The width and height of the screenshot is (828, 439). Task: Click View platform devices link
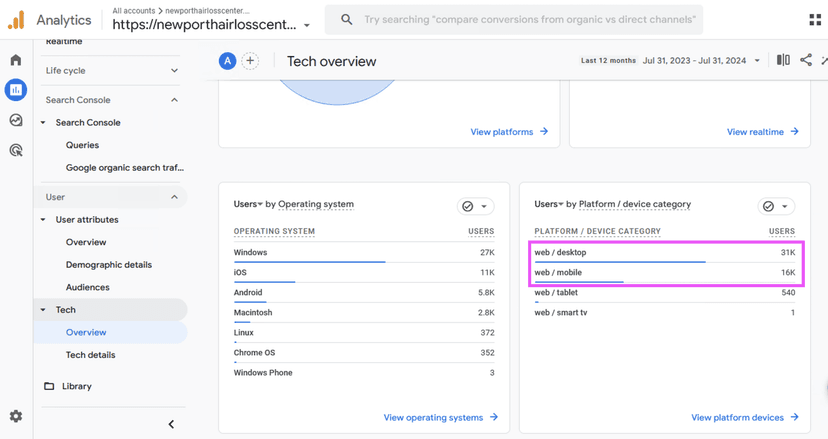point(745,417)
